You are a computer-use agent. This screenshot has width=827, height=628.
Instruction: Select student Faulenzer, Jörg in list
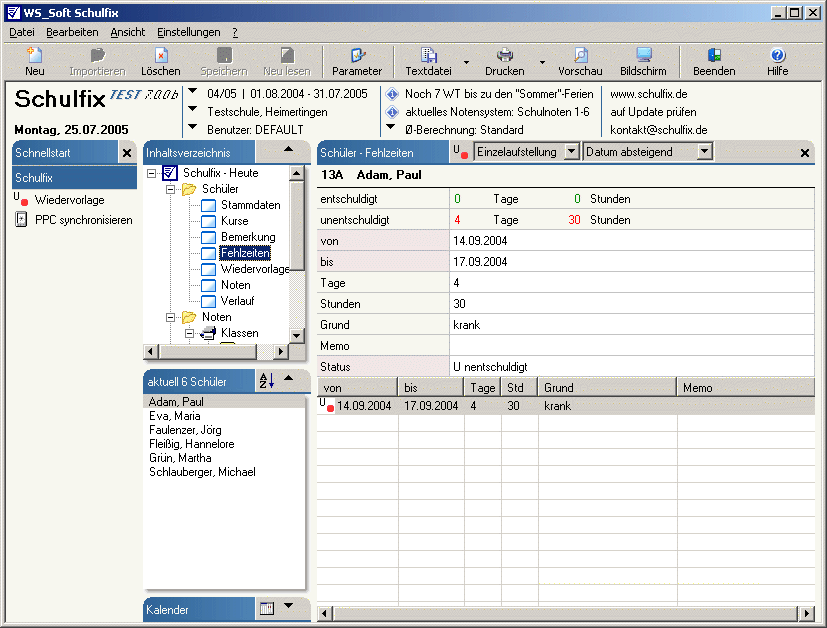pyautogui.click(x=184, y=430)
